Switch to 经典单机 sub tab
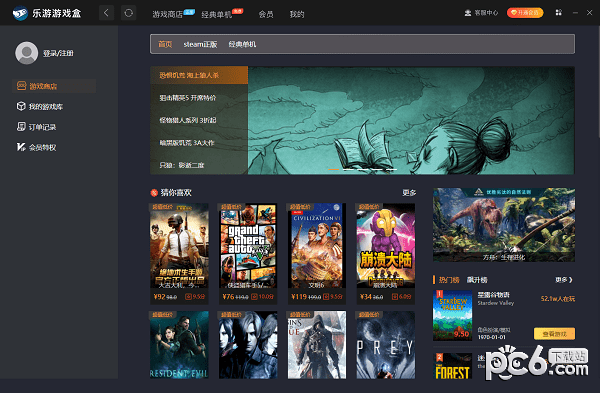 click(242, 44)
